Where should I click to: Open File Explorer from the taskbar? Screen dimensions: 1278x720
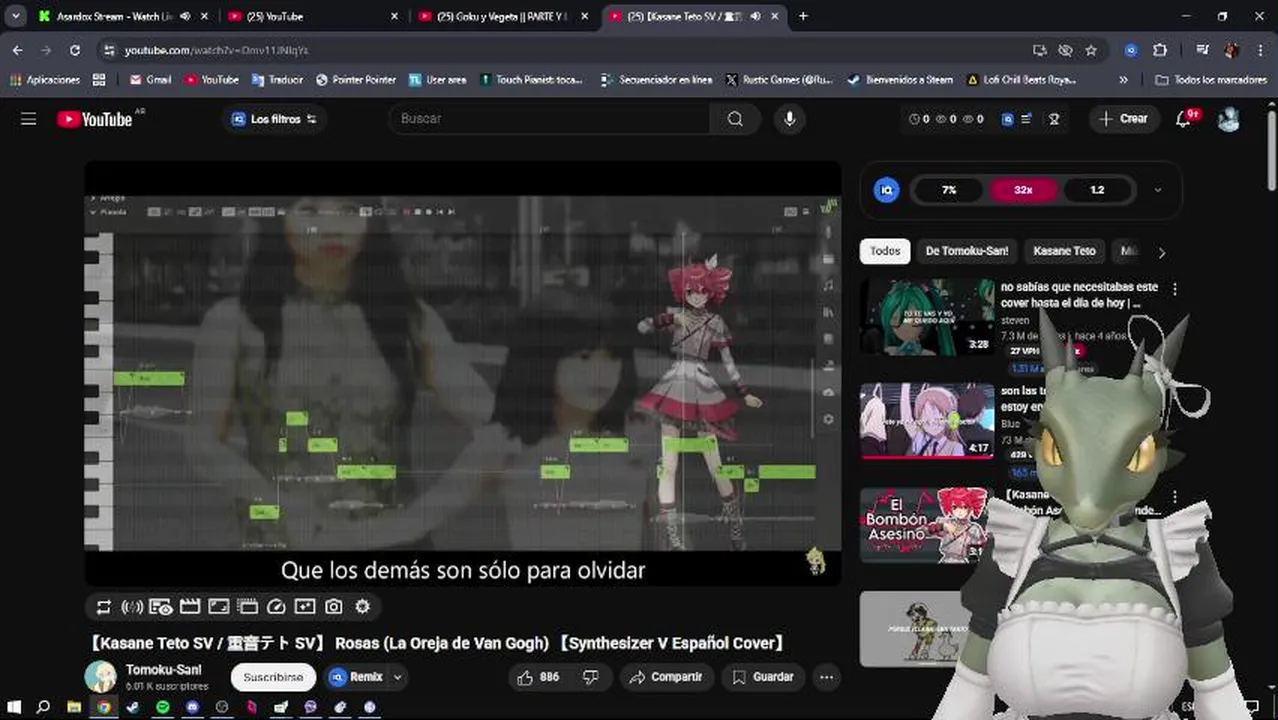pos(74,707)
